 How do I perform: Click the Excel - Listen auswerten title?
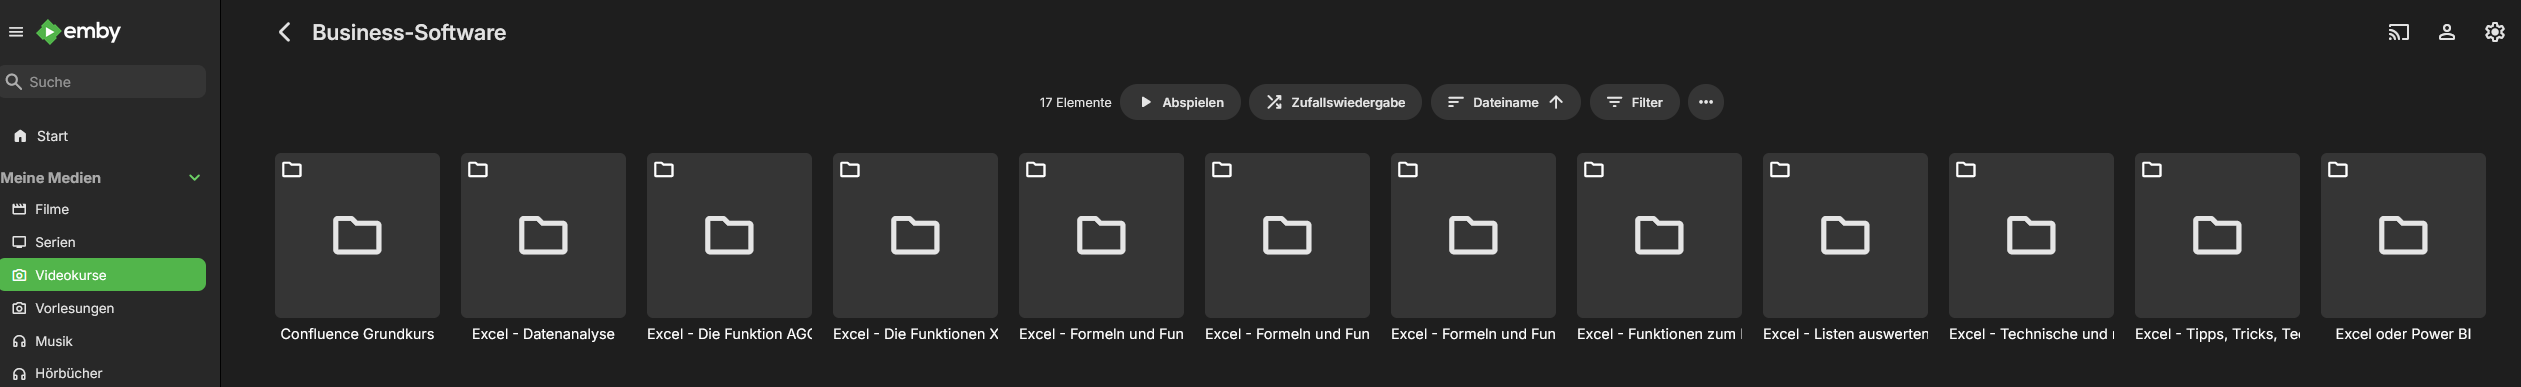coord(1845,334)
